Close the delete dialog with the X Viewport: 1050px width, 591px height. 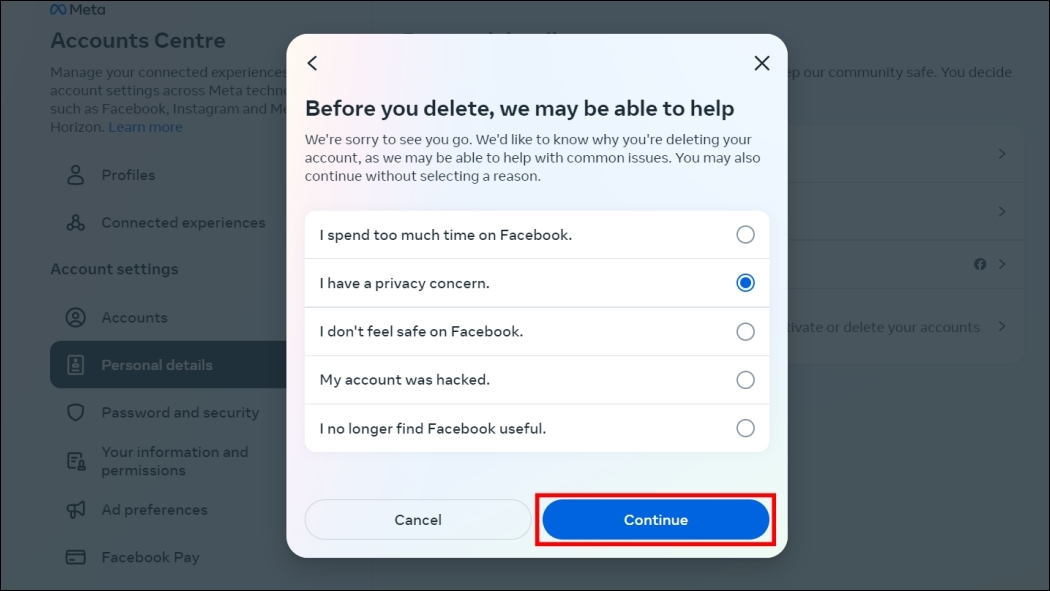[x=761, y=62]
